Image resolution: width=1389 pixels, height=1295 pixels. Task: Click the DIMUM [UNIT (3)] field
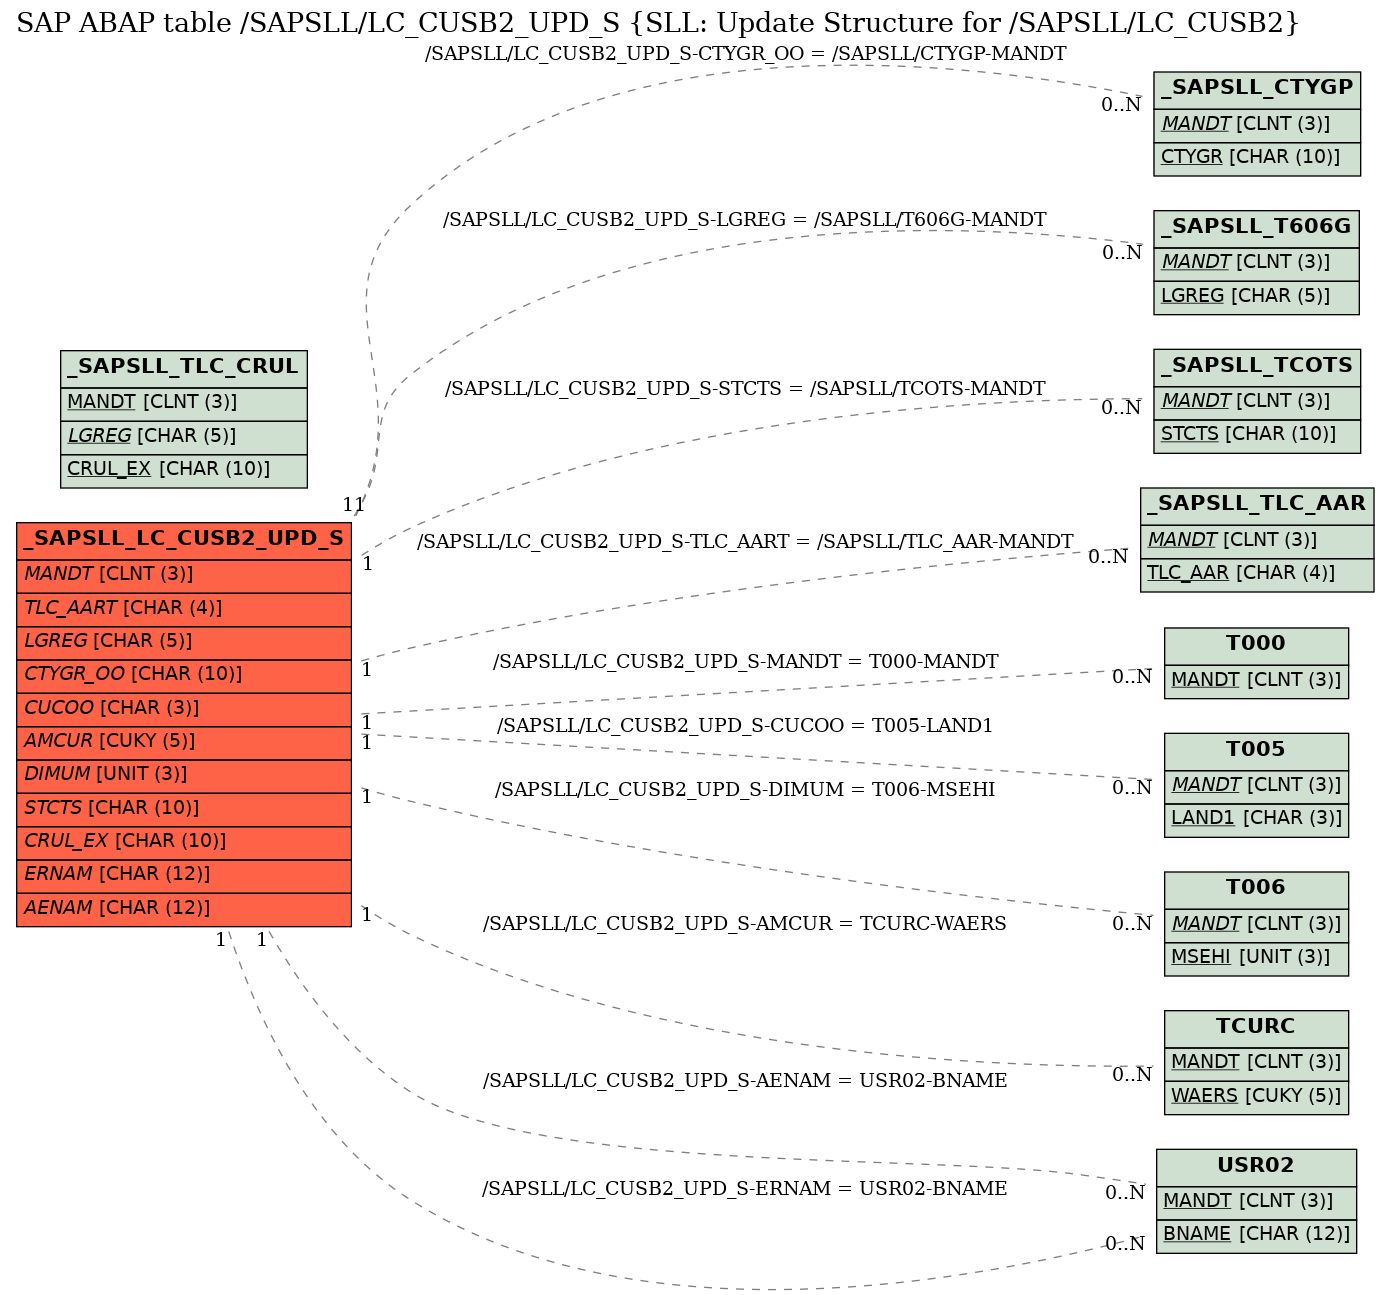coord(184,775)
